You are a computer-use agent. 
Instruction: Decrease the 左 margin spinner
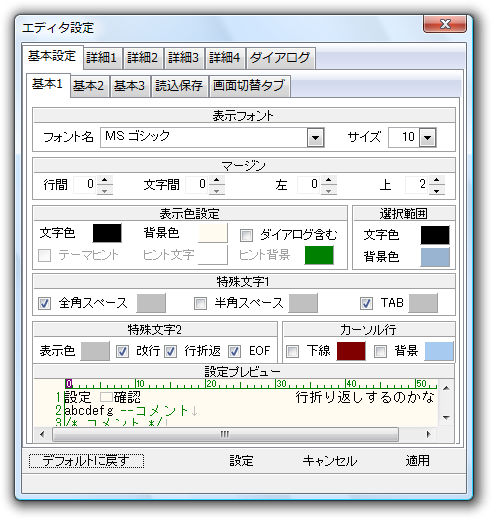(x=329, y=190)
